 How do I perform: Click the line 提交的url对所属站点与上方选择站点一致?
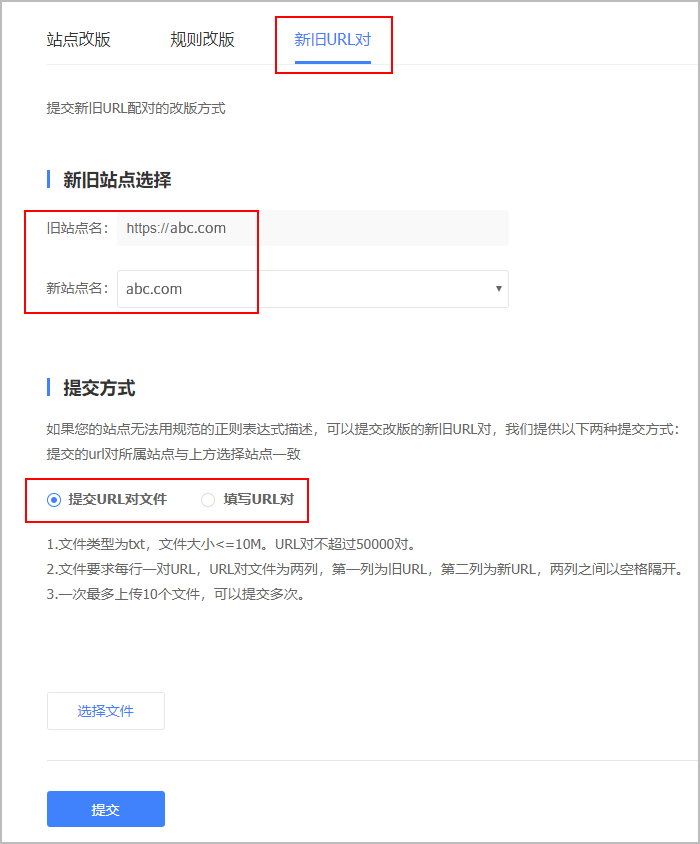click(173, 454)
